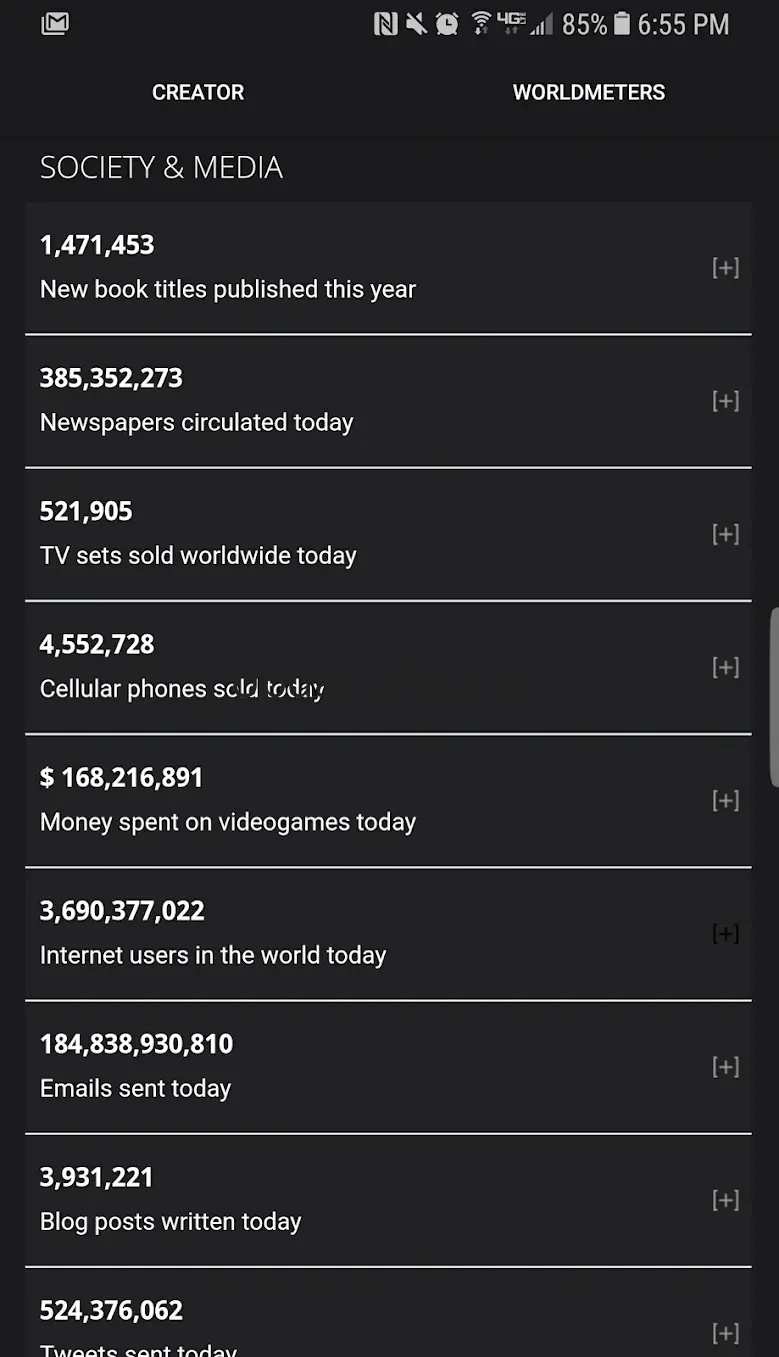The height and width of the screenshot is (1357, 779).
Task: Expand the TV sets sold worldwide entry
Action: point(725,534)
